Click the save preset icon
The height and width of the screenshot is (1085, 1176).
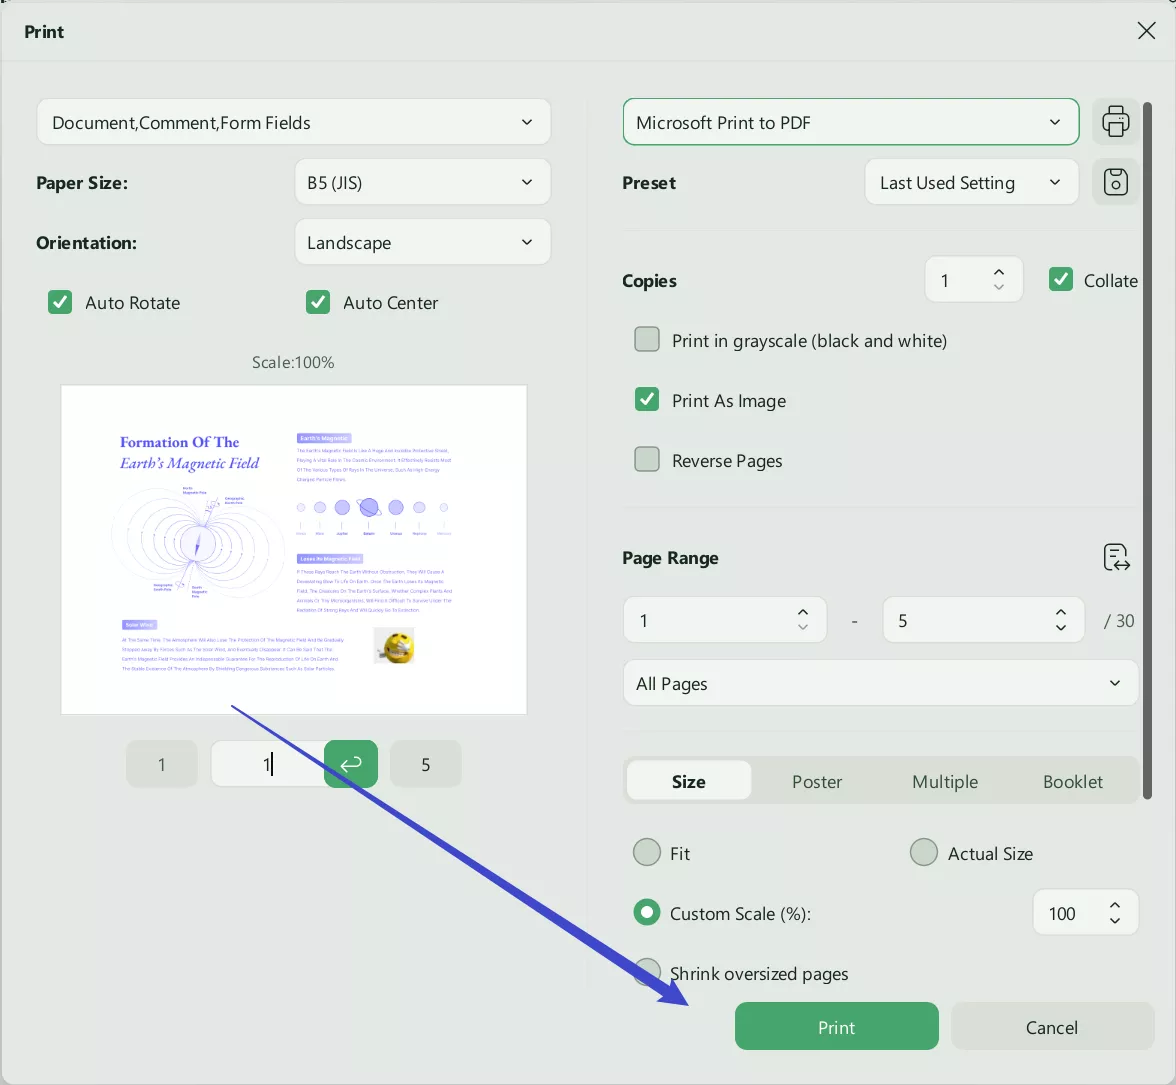pos(1115,181)
